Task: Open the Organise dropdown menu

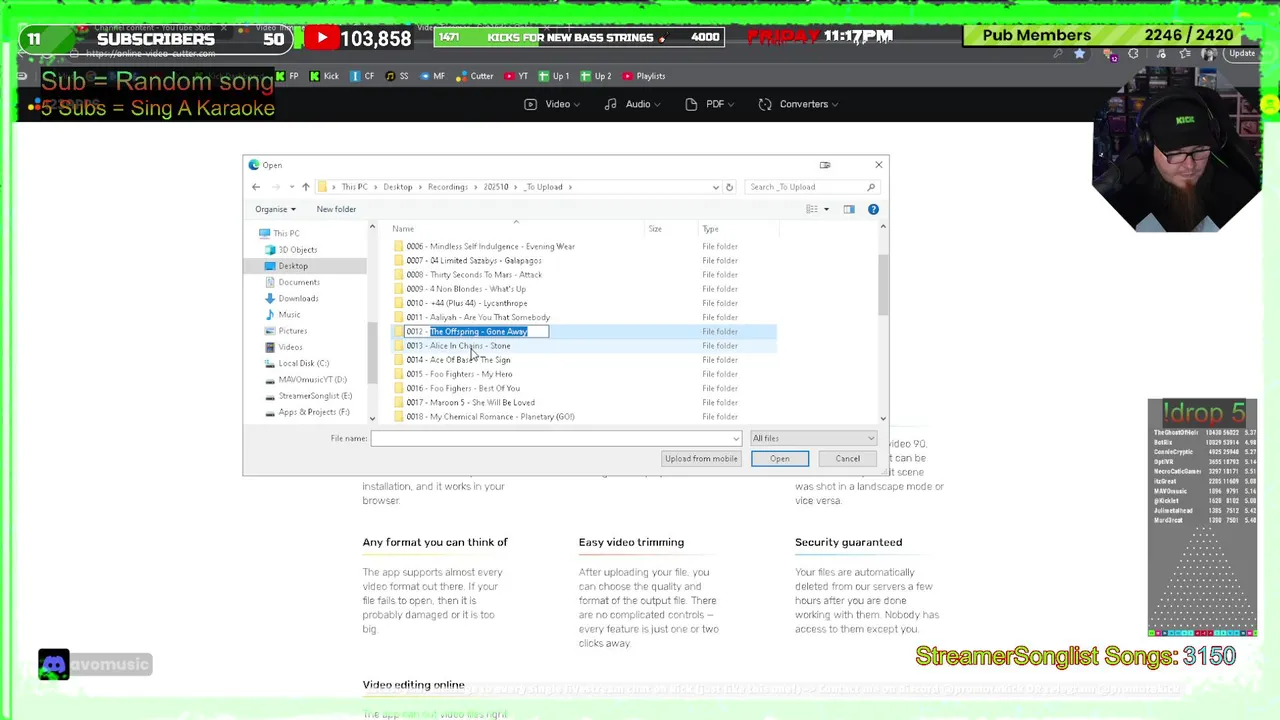Action: click(x=275, y=209)
